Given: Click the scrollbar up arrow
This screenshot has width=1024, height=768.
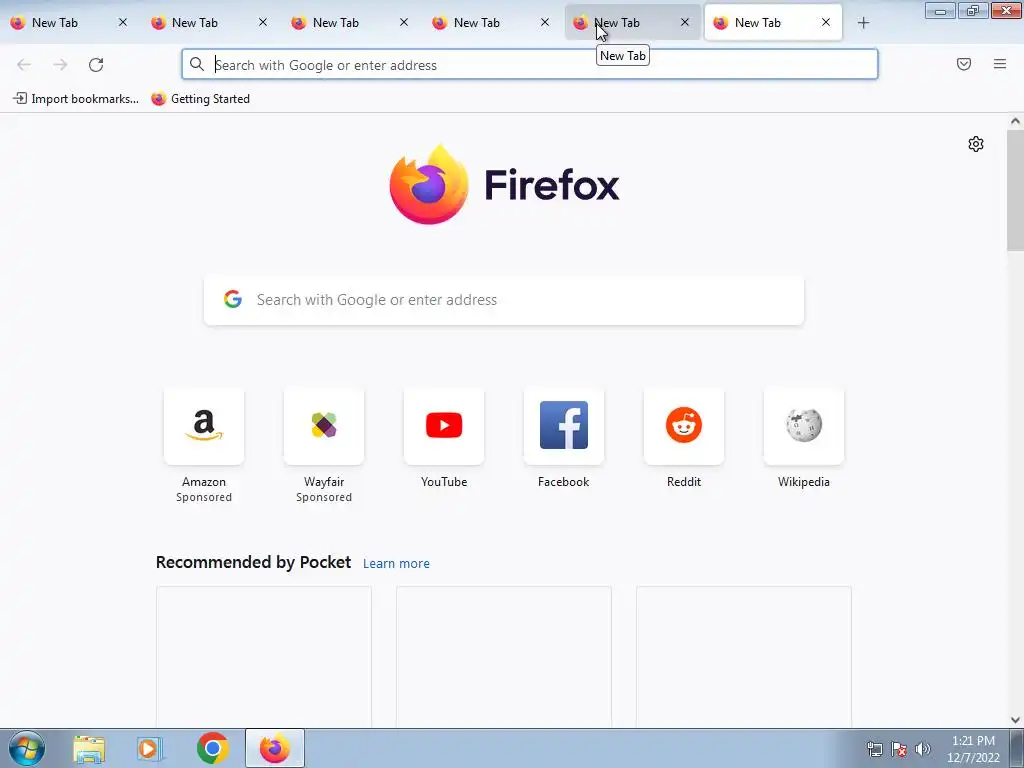Looking at the screenshot, I should [x=1015, y=121].
